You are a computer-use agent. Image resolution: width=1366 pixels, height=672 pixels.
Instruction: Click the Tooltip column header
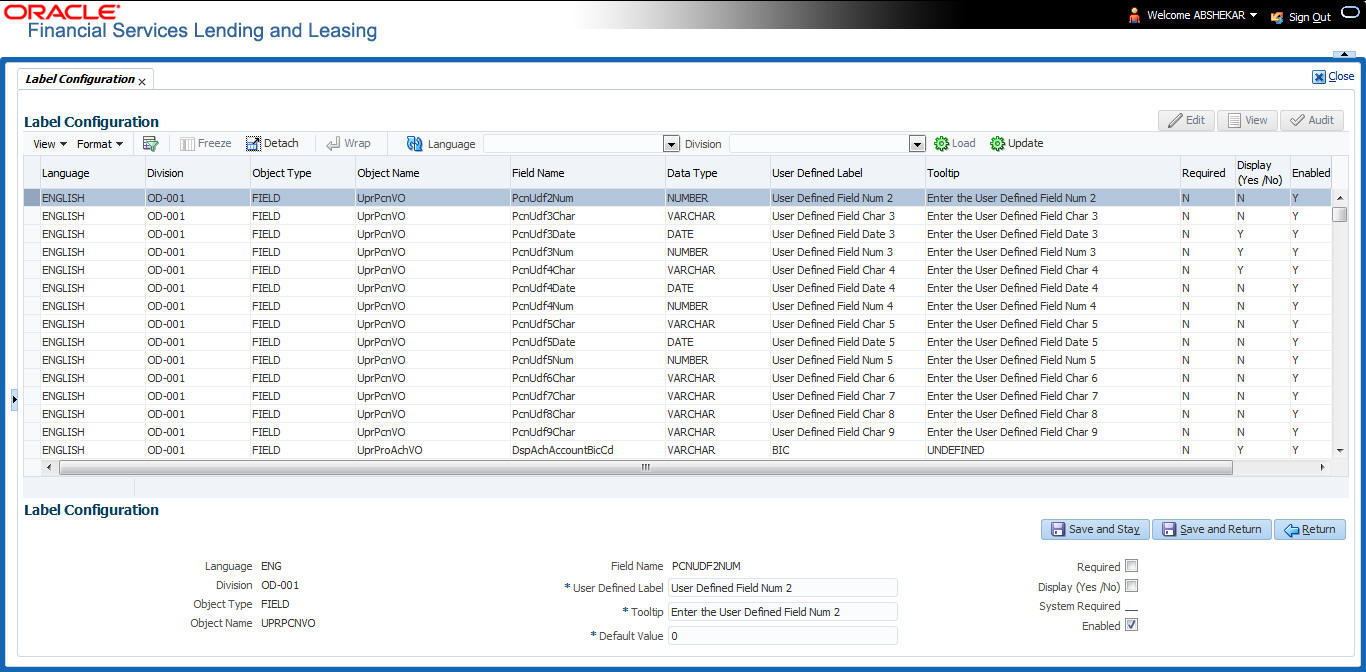pyautogui.click(x=1052, y=173)
